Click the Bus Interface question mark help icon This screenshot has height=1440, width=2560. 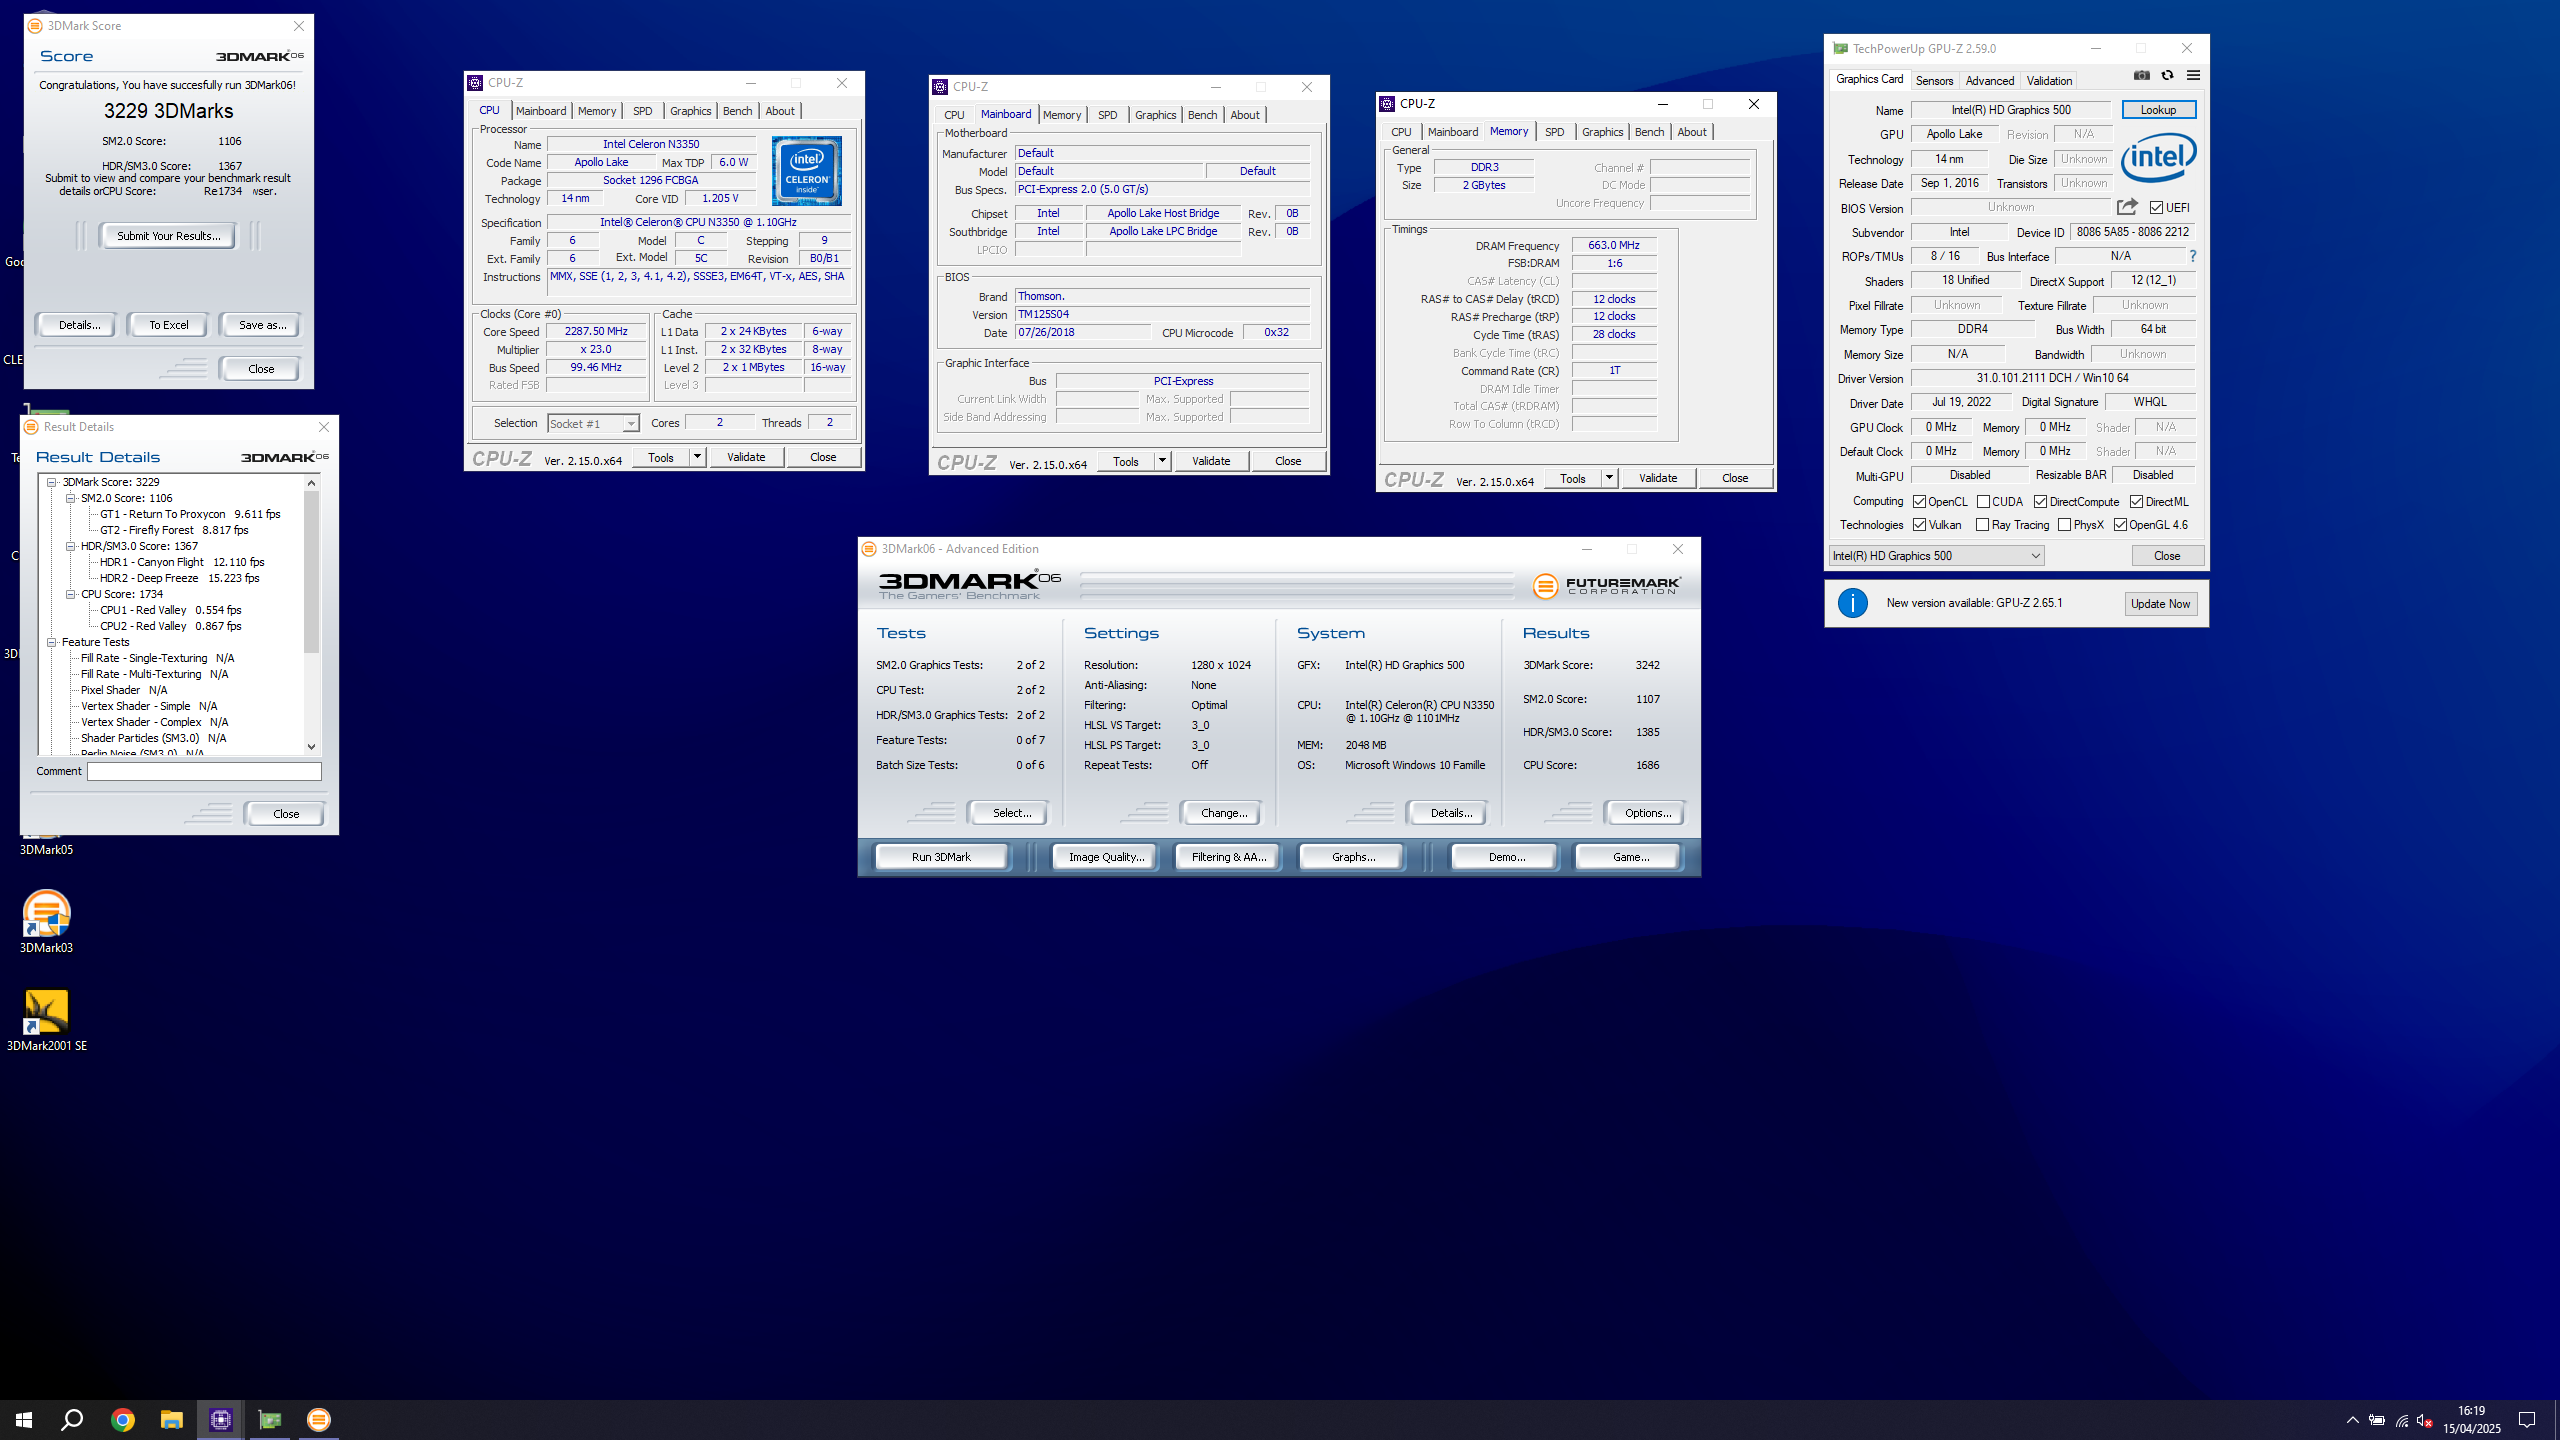(2193, 256)
